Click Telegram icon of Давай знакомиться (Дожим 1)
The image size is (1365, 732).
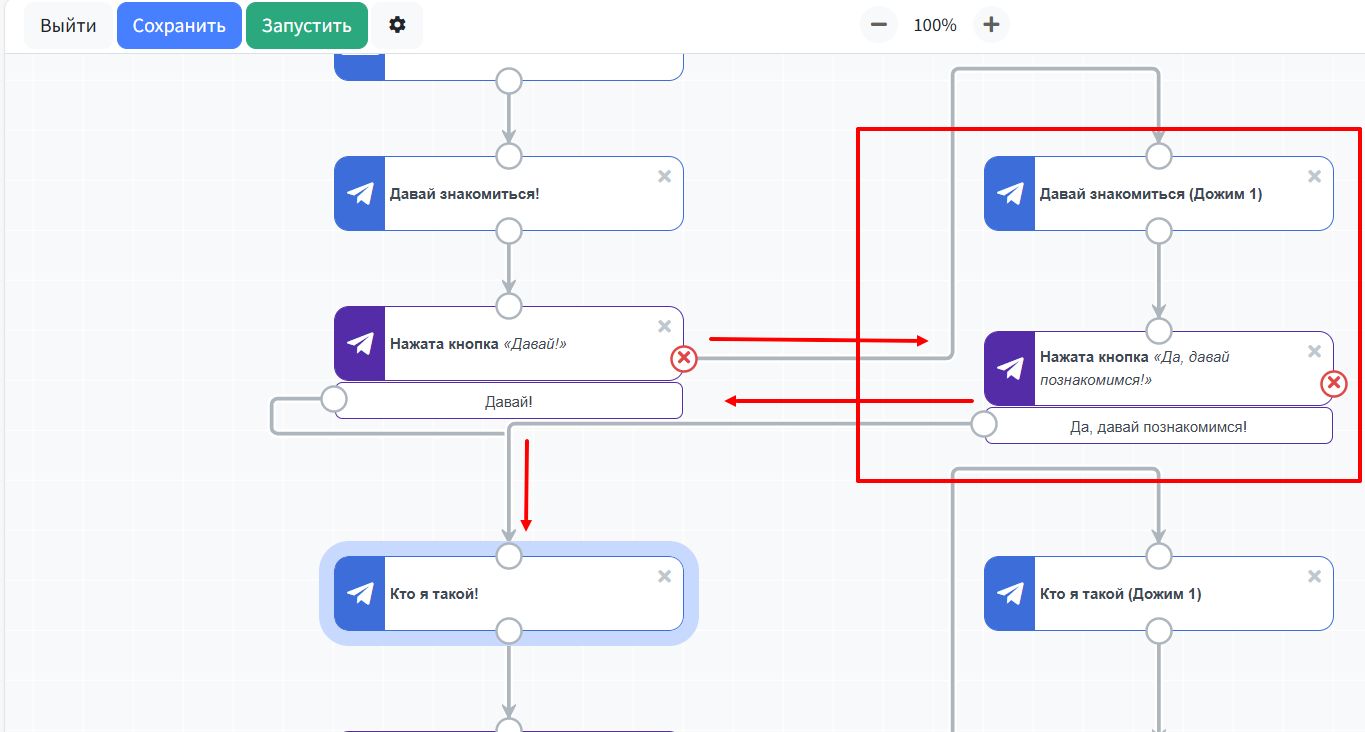tap(1010, 194)
